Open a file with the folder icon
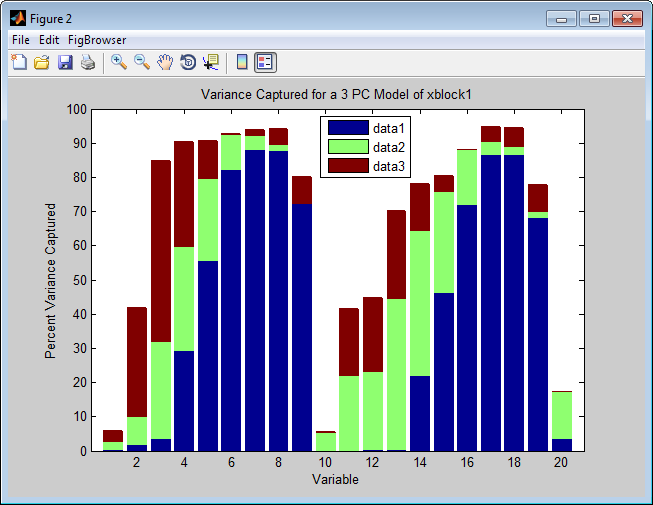 pyautogui.click(x=42, y=62)
